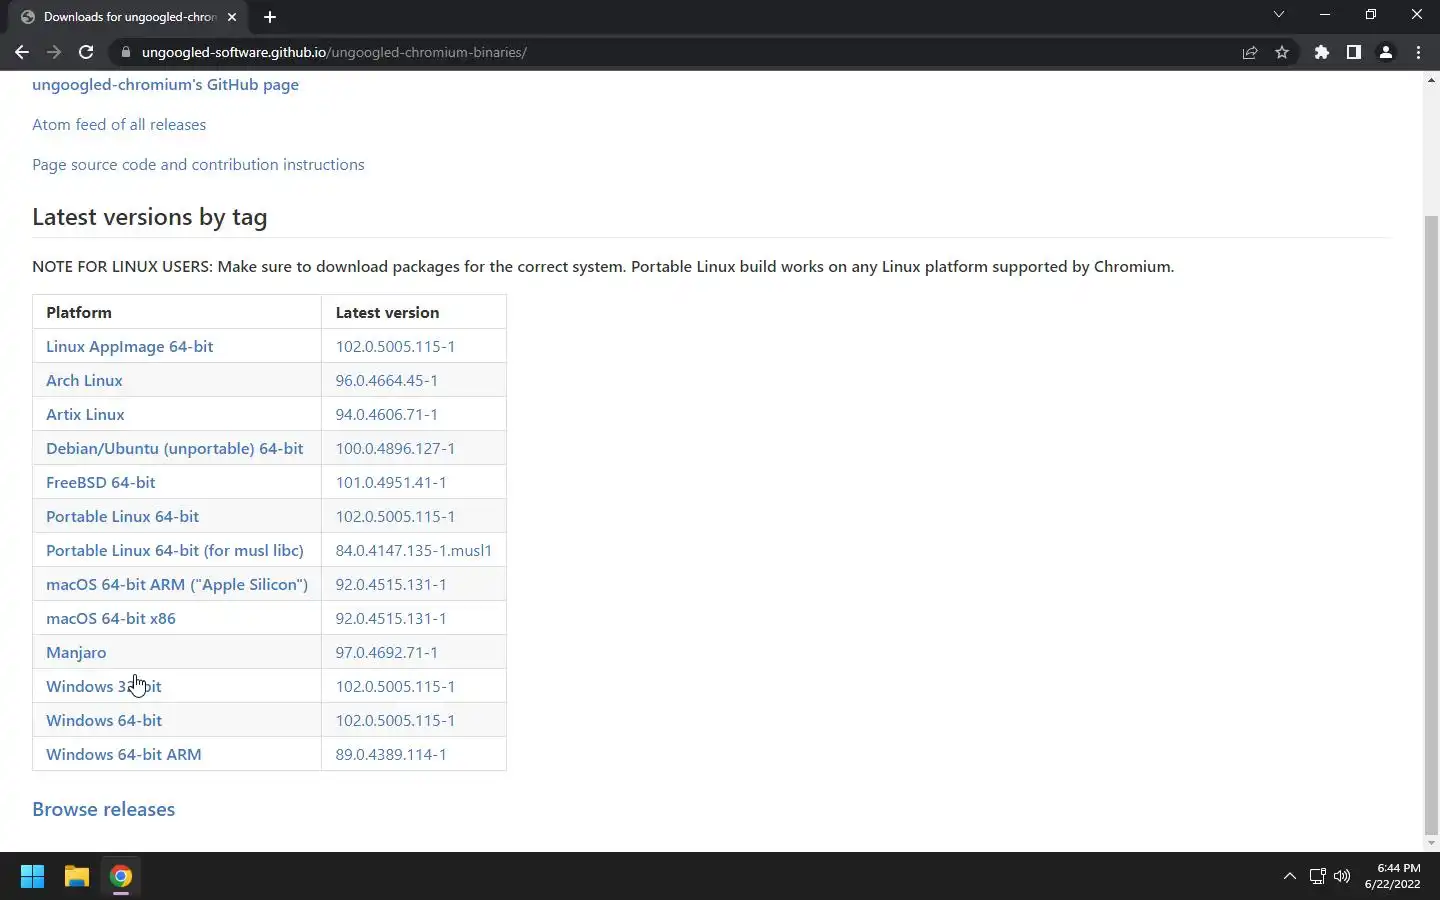Reload the current page

point(86,52)
